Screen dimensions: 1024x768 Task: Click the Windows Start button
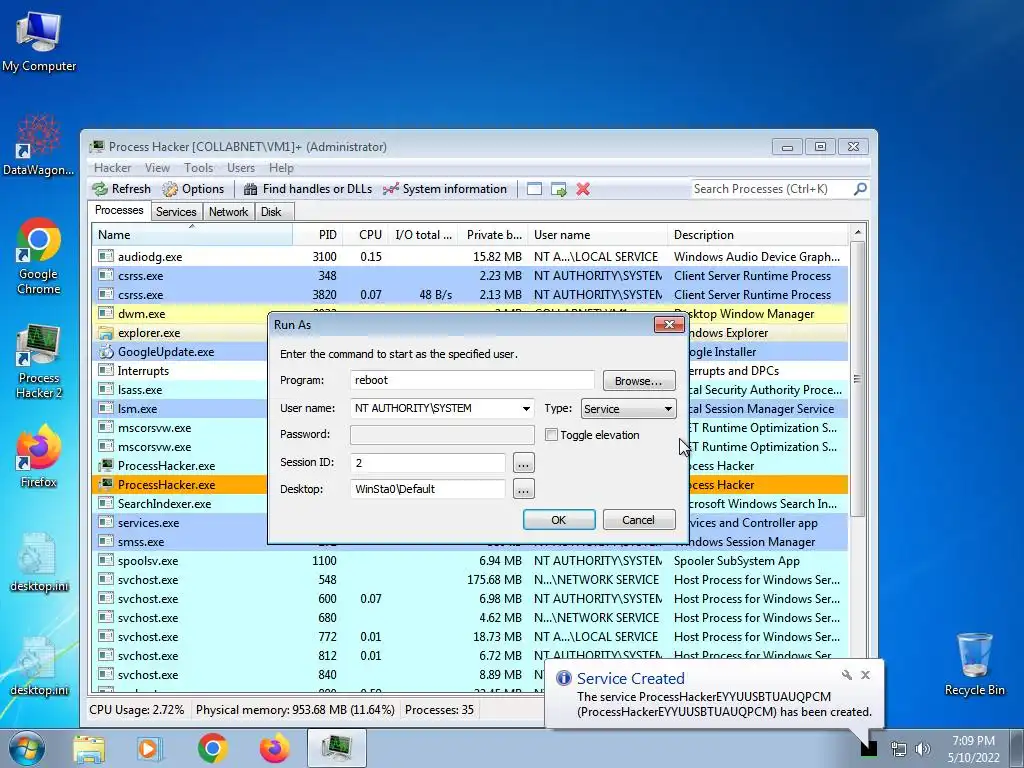27,748
